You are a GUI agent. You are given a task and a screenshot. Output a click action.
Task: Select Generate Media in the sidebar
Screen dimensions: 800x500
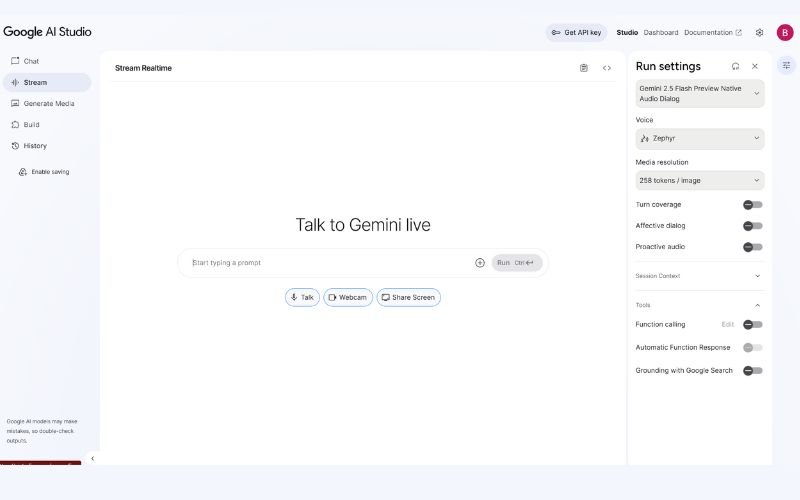48,103
